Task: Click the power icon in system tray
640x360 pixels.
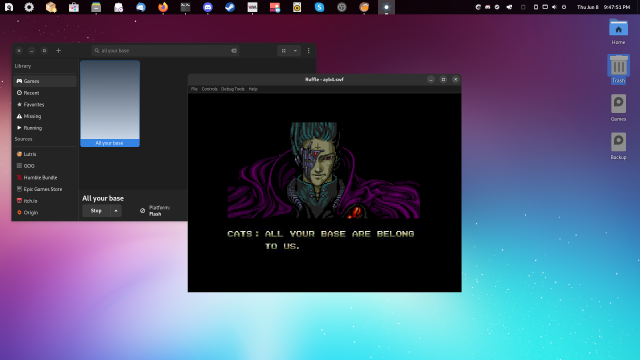Action: click(x=564, y=7)
